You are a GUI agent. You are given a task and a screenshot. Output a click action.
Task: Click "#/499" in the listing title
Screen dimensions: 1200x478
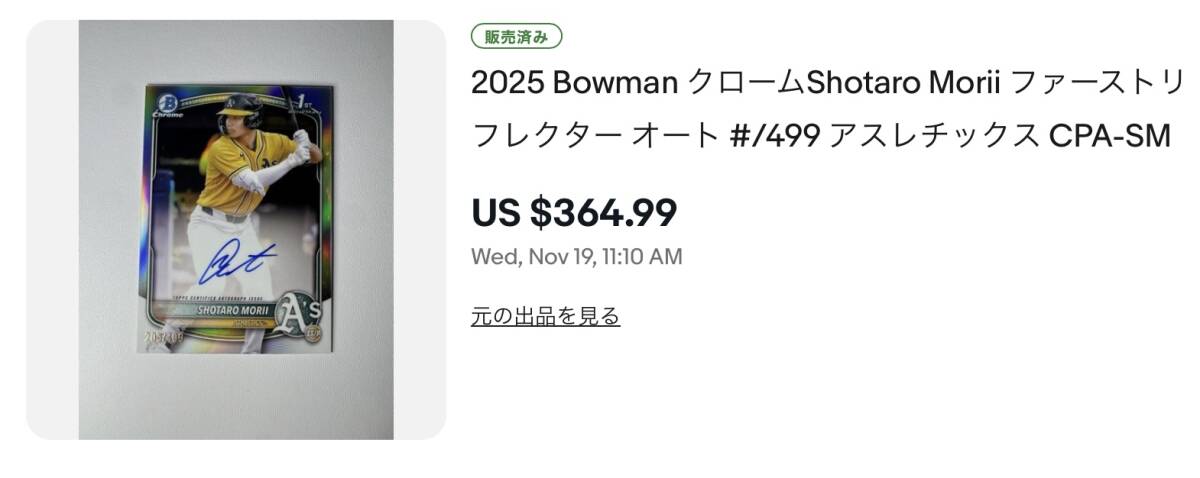point(776,134)
